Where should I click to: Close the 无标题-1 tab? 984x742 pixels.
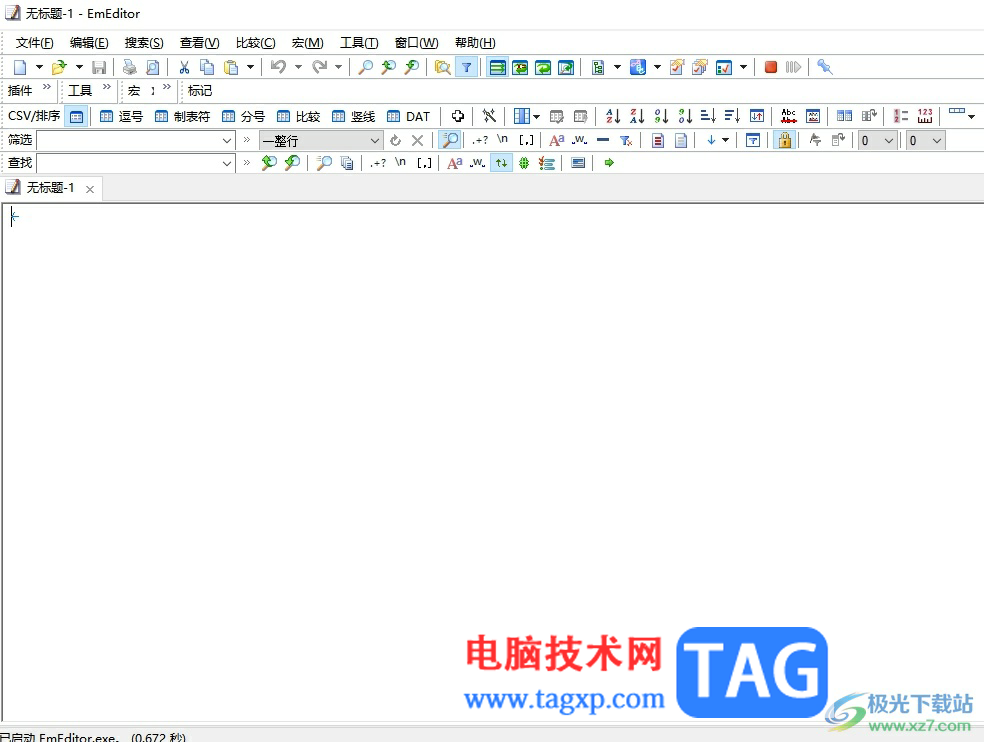[x=90, y=189]
